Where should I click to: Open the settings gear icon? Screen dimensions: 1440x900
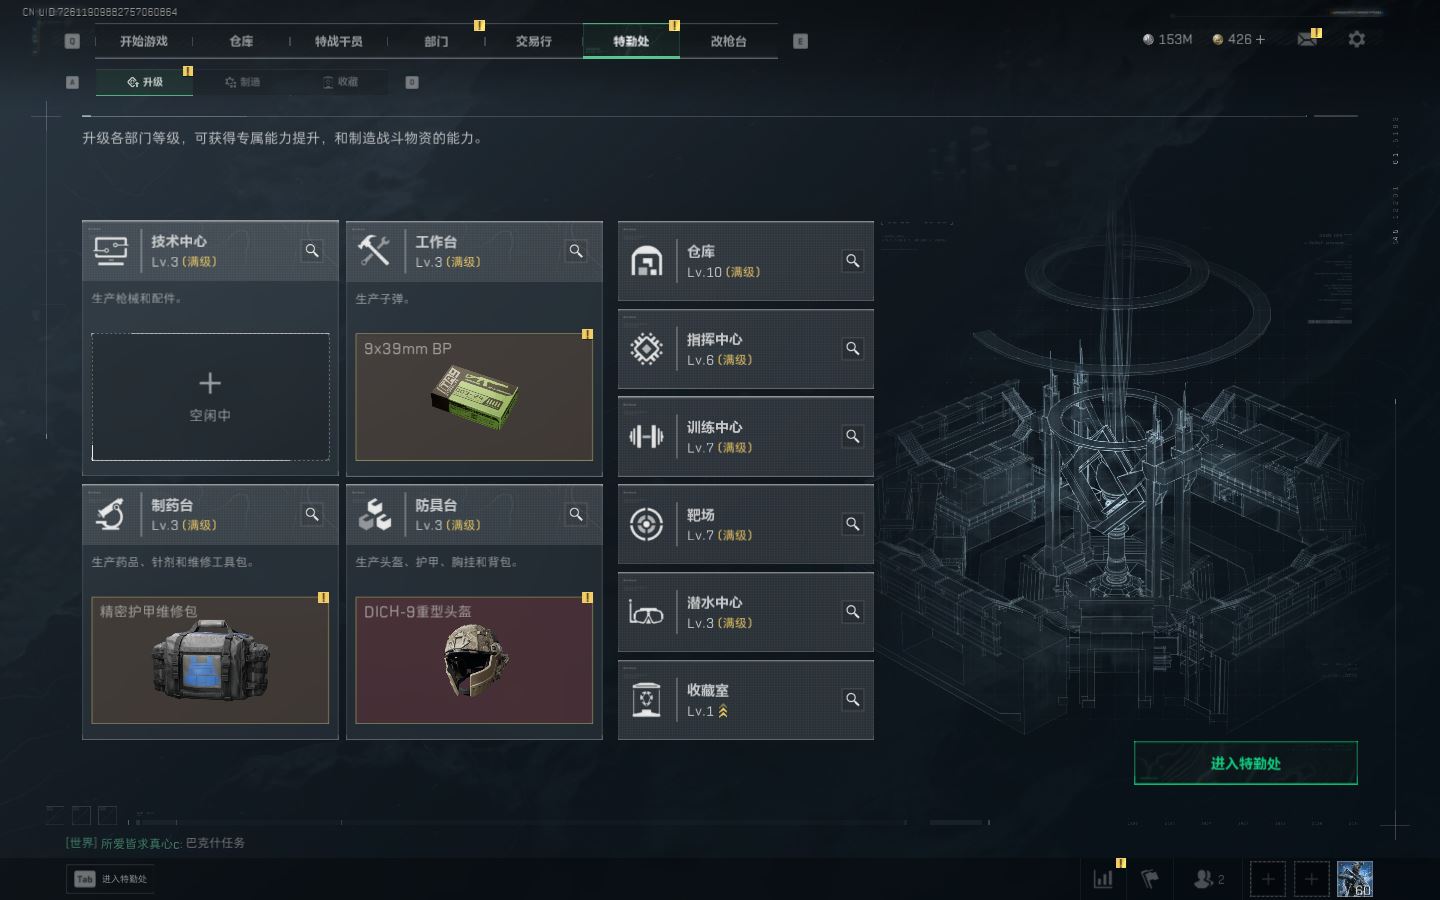tap(1357, 39)
